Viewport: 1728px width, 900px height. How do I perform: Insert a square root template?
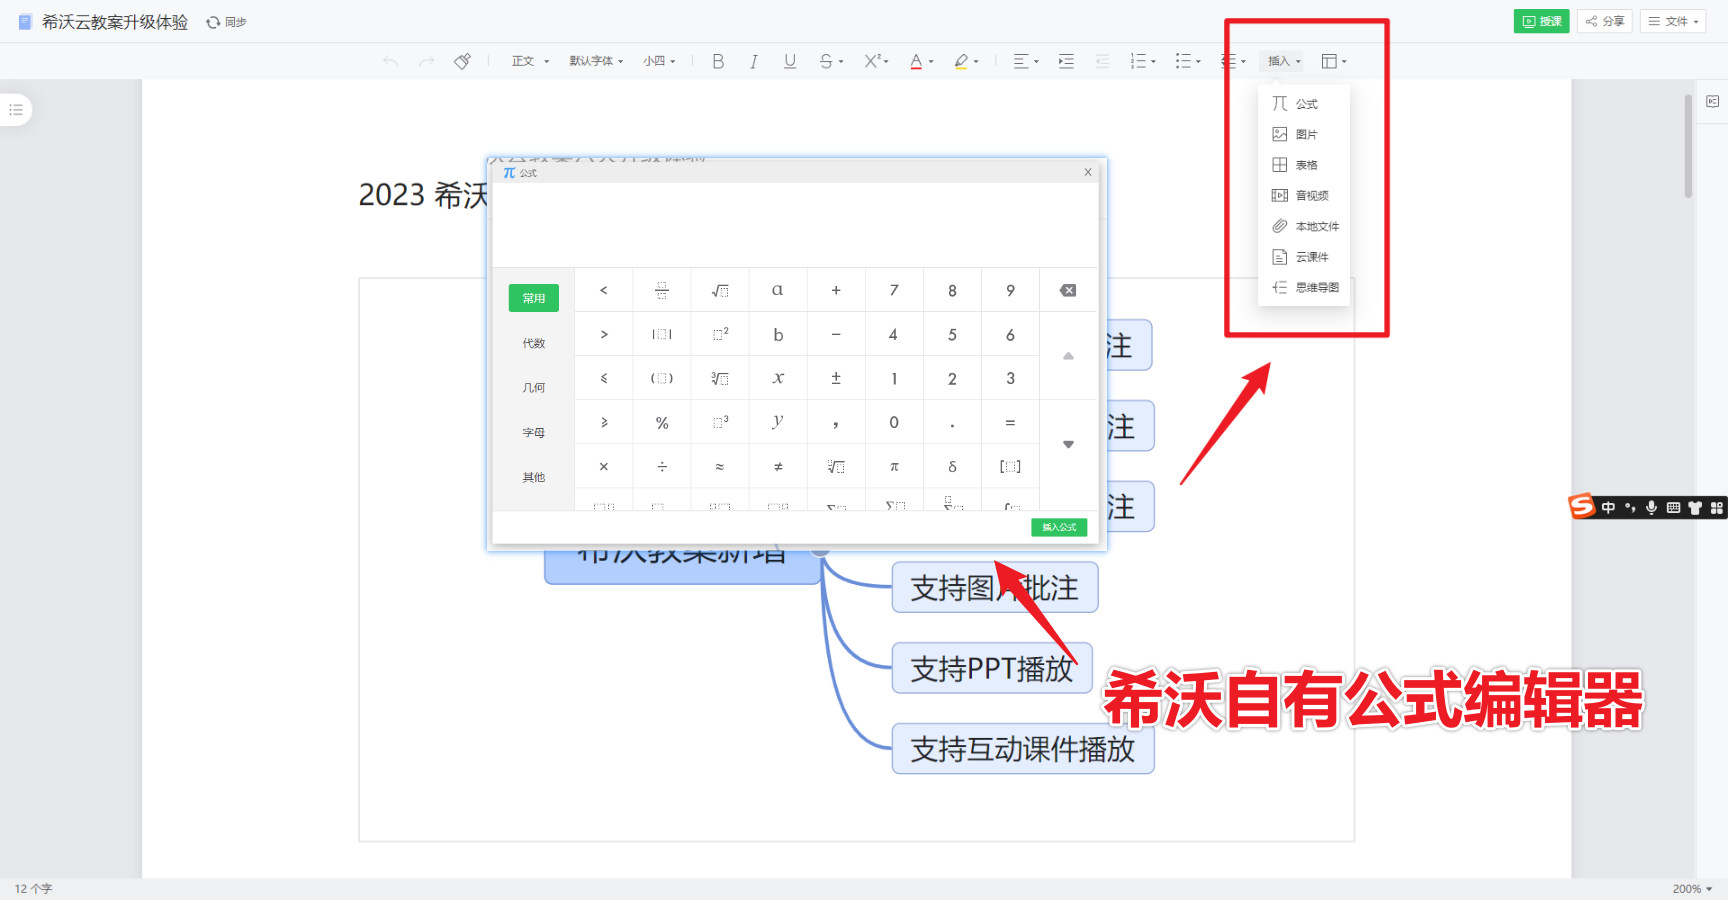[720, 290]
